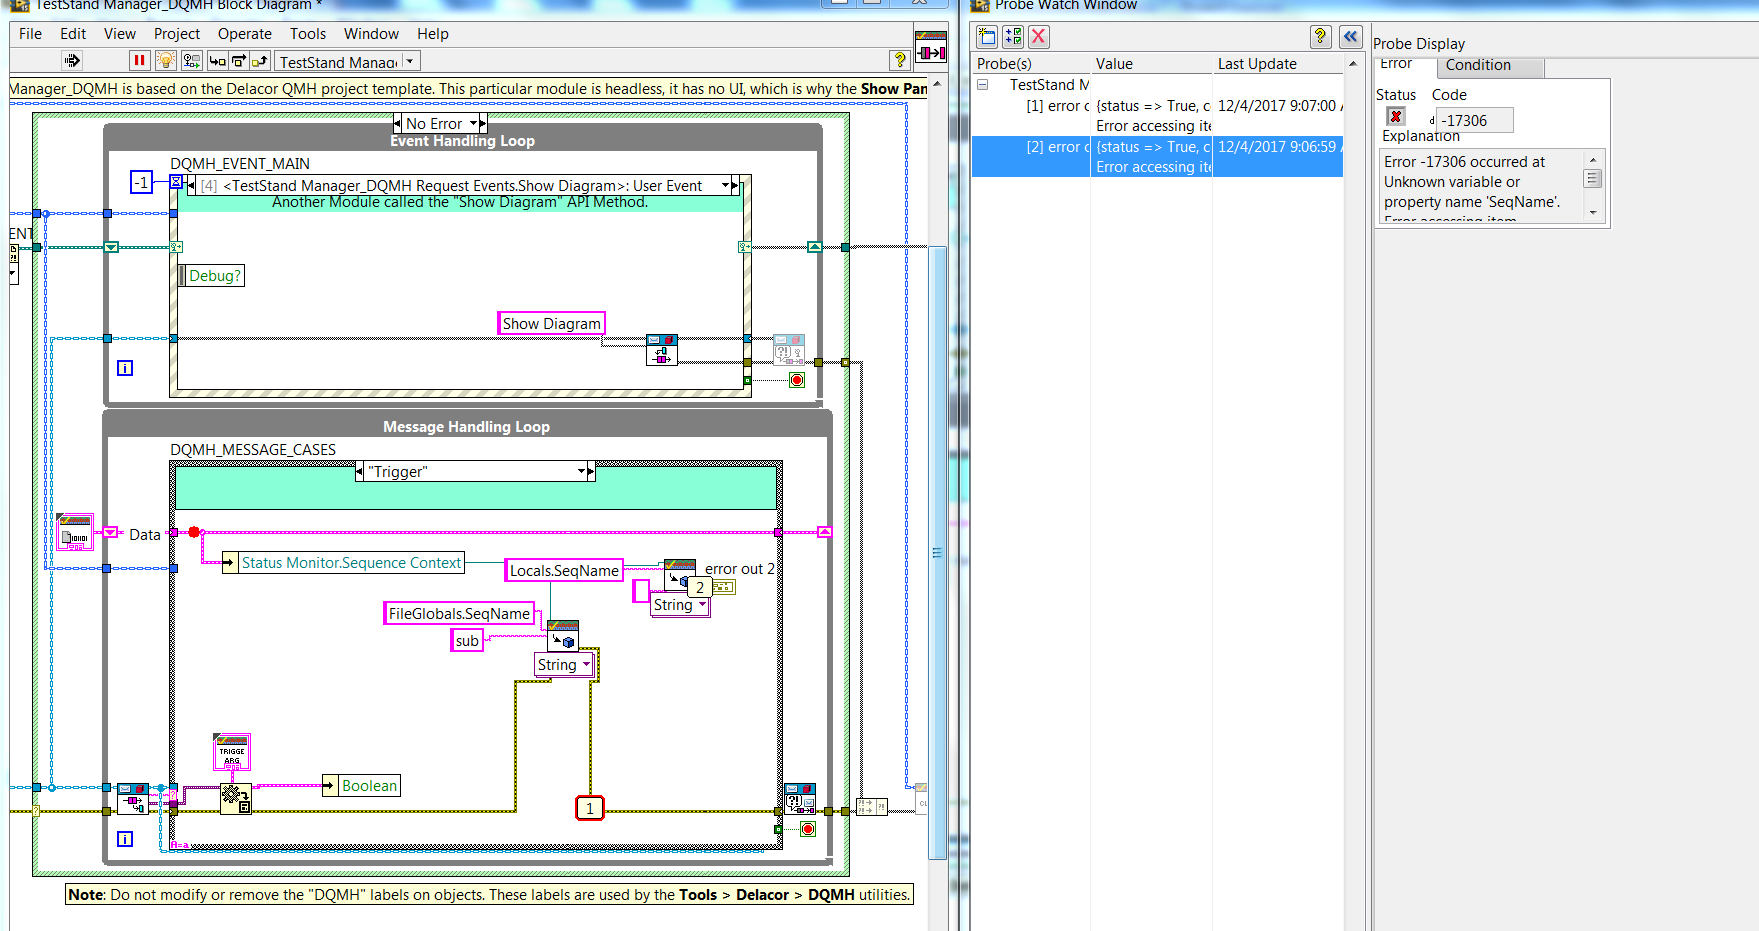Click the error Code field -17306
Image resolution: width=1759 pixels, height=931 pixels.
(1474, 121)
